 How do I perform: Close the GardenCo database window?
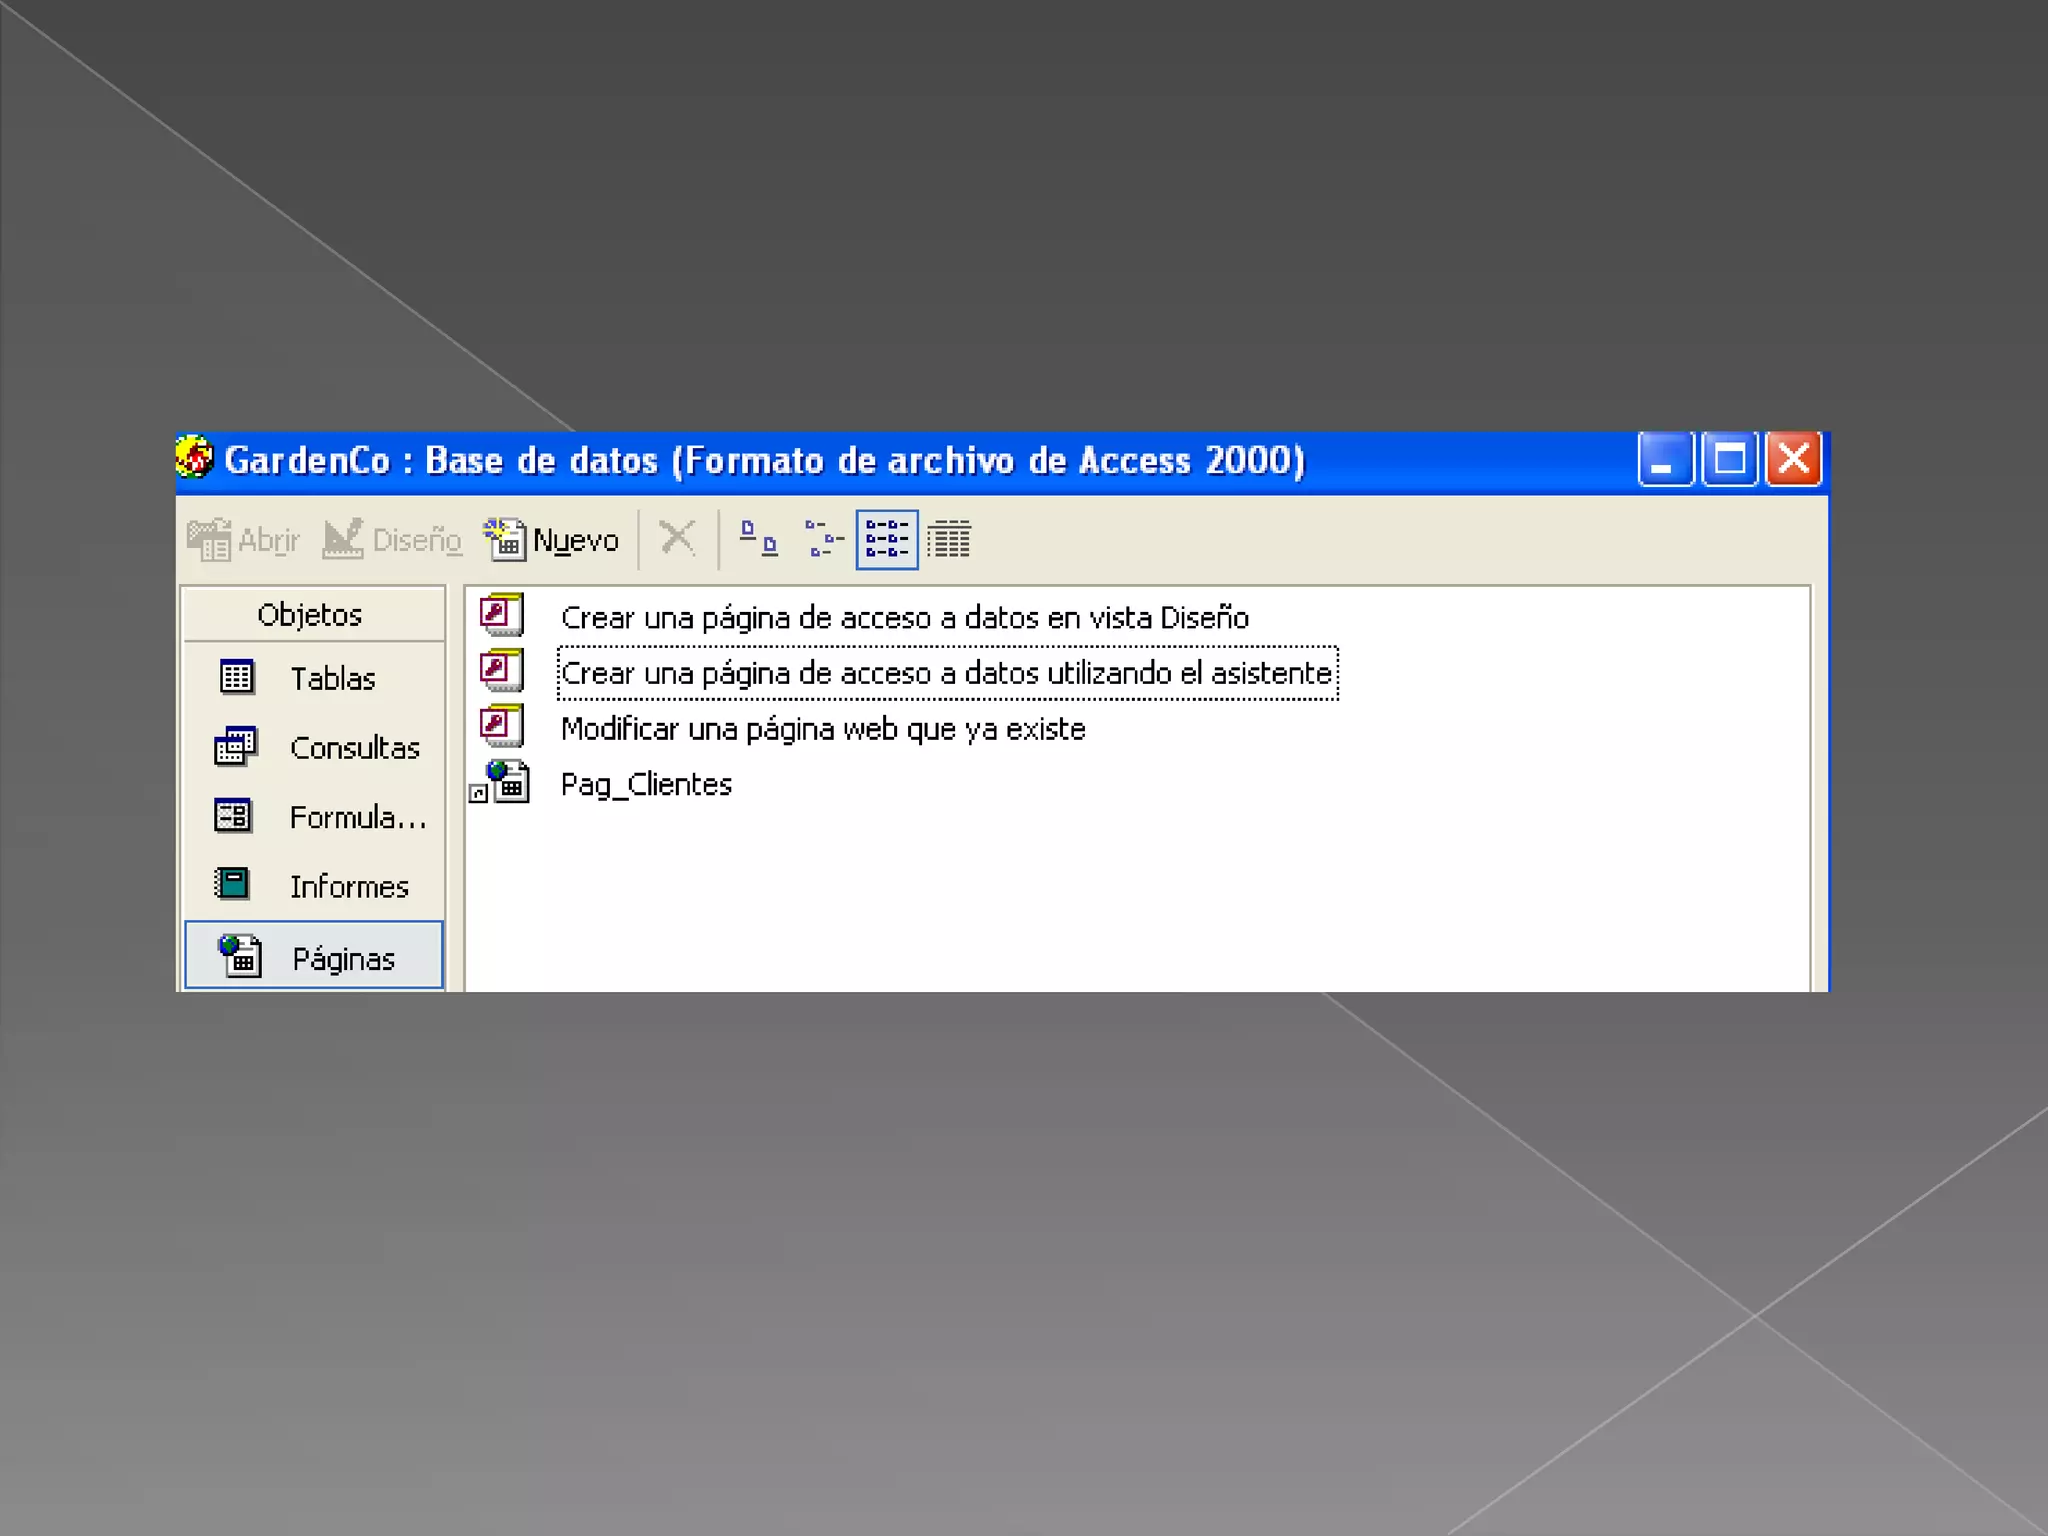1794,460
